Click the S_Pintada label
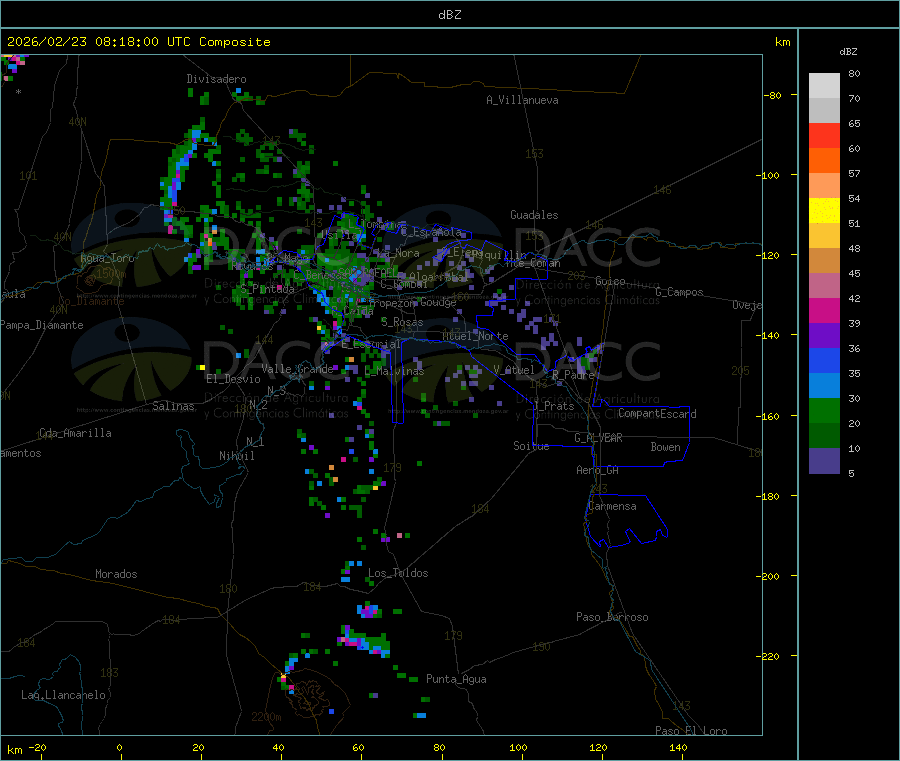Viewport: 900px width, 761px height. pos(267,289)
